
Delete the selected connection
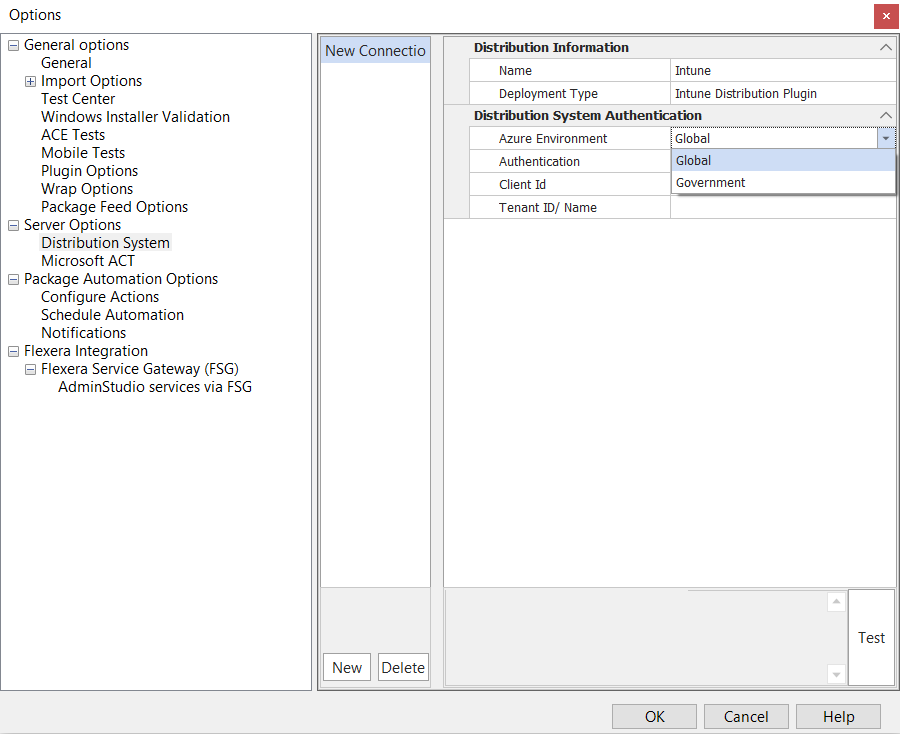[x=403, y=667]
